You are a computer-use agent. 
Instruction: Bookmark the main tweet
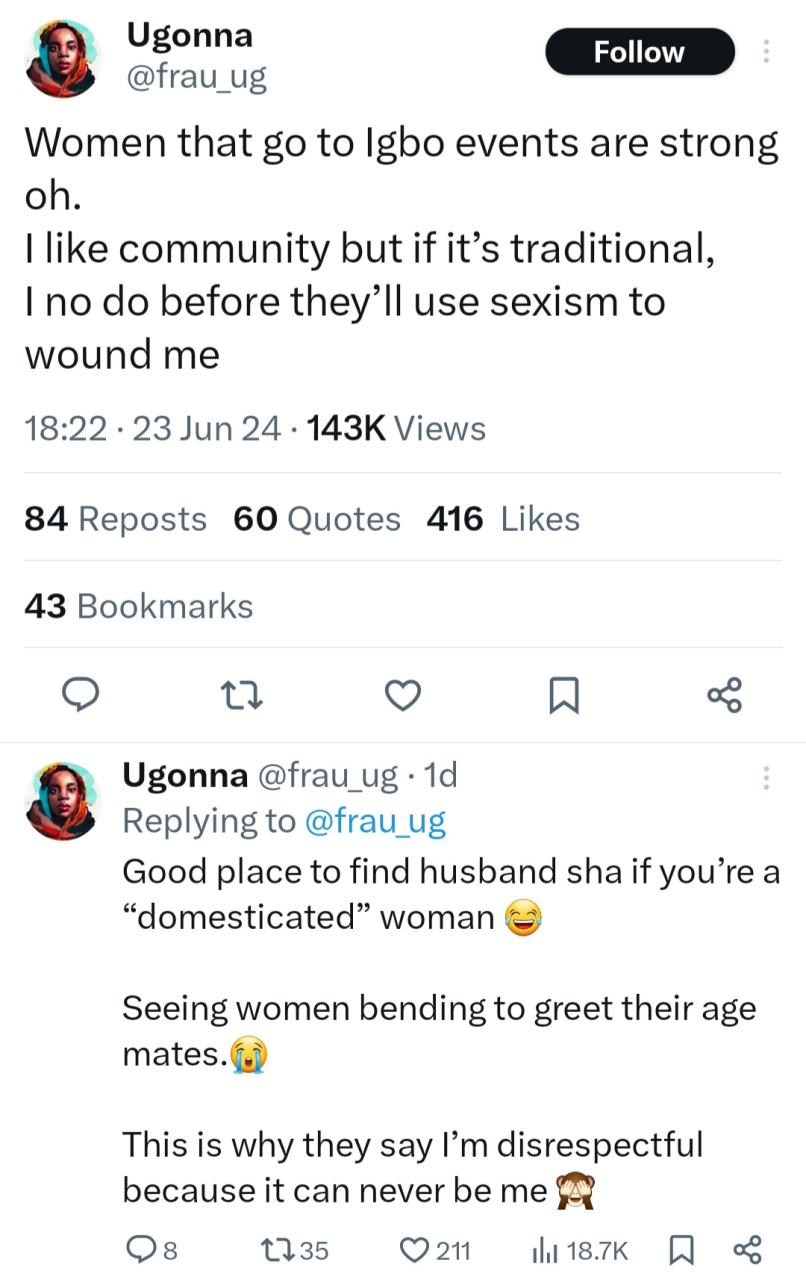pyautogui.click(x=564, y=694)
